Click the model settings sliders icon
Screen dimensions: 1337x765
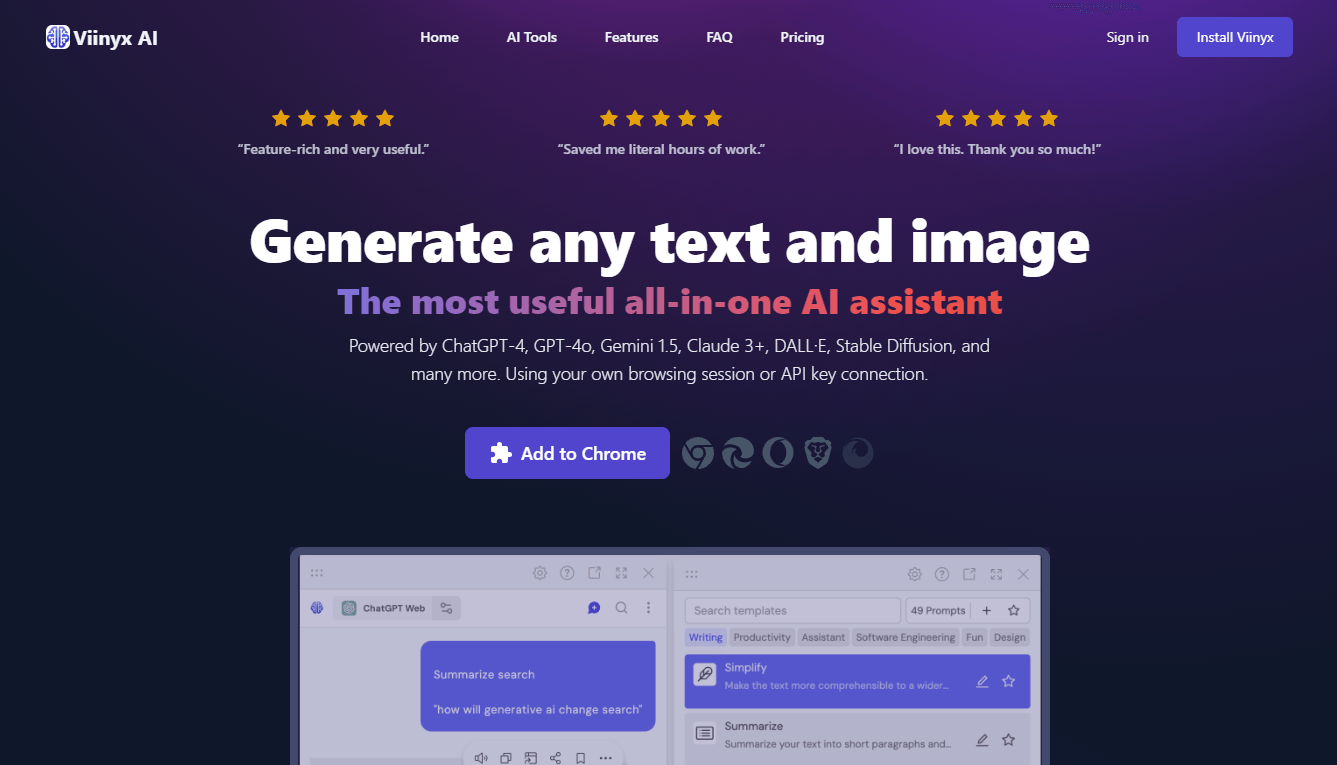[446, 607]
